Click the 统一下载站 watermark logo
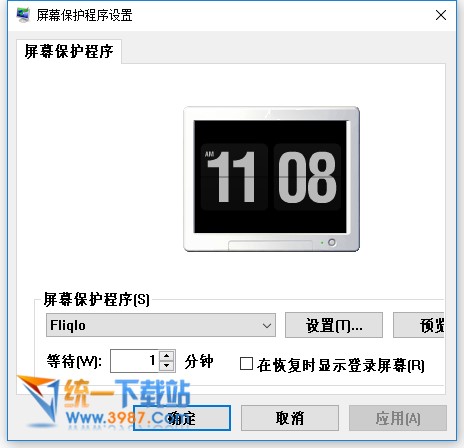This screenshot has width=464, height=448. tap(104, 402)
